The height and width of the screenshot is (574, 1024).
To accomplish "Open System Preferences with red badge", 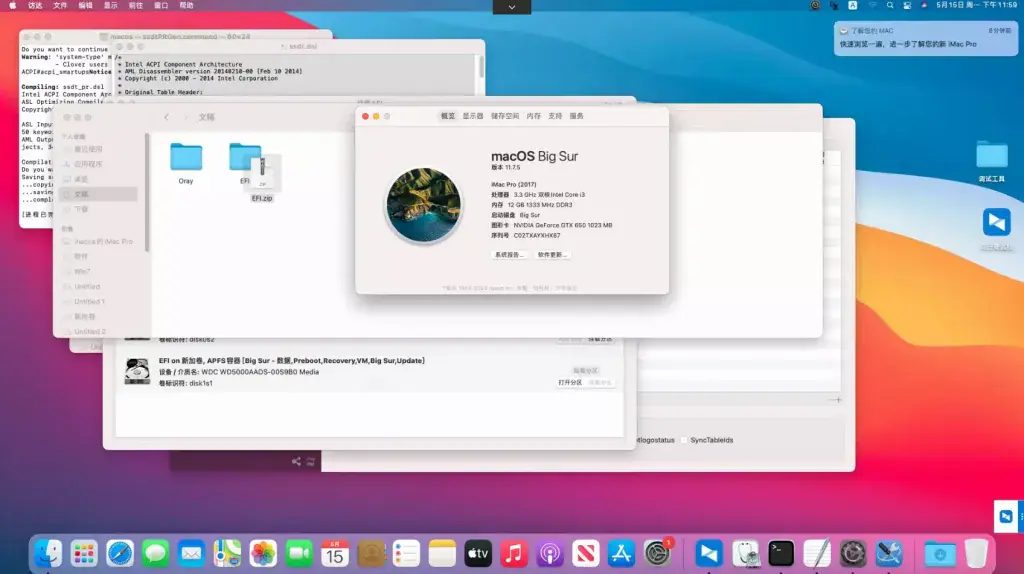I will click(657, 554).
